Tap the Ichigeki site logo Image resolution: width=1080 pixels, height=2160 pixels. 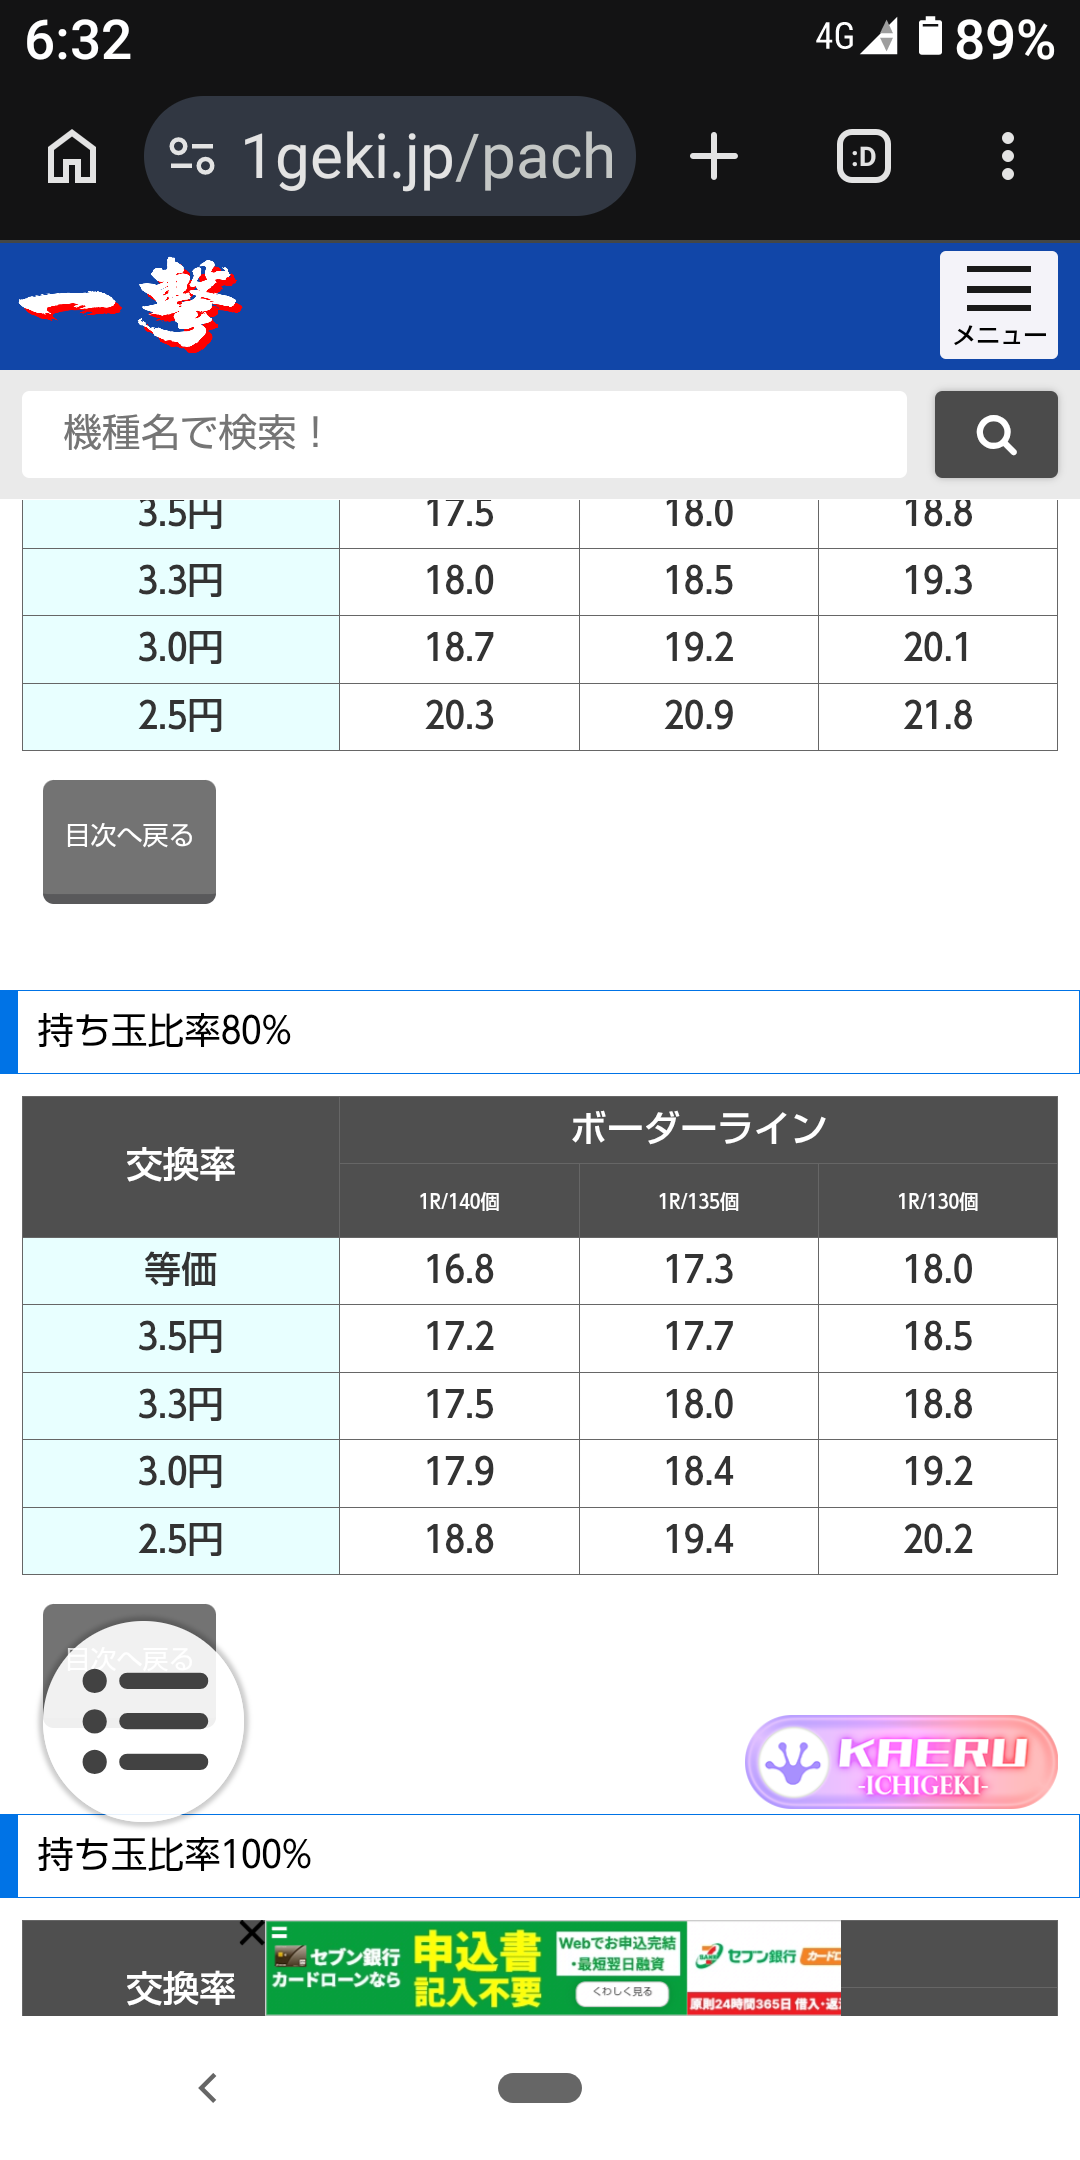pos(130,304)
